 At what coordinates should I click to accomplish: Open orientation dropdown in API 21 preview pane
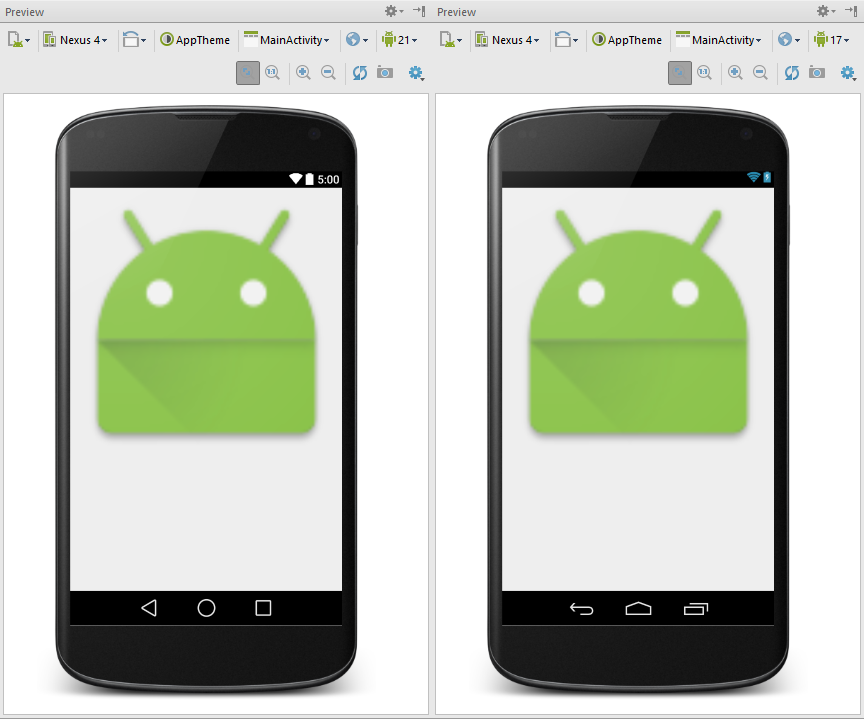134,40
